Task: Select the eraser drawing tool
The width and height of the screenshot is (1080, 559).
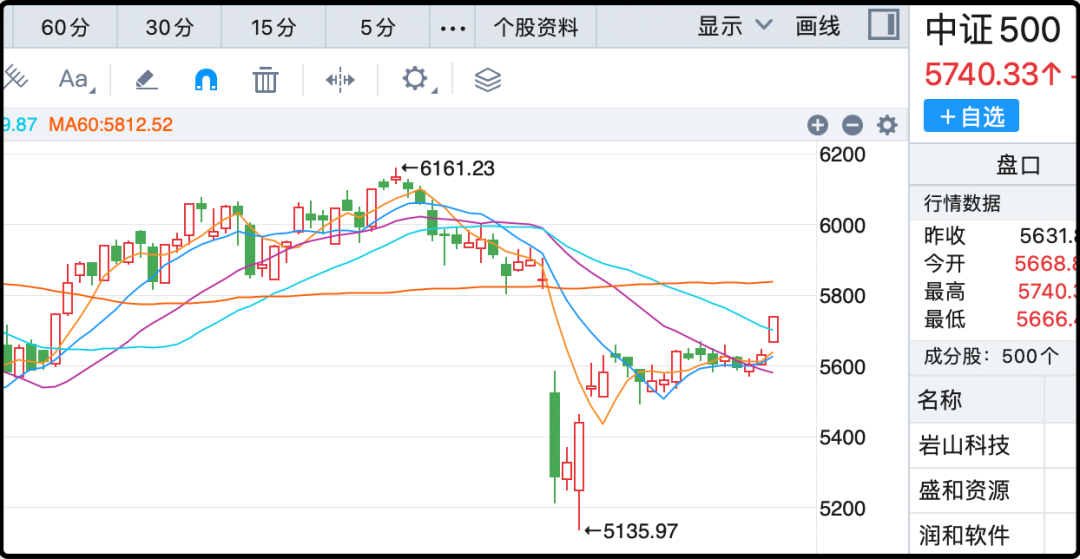Action: [x=146, y=80]
